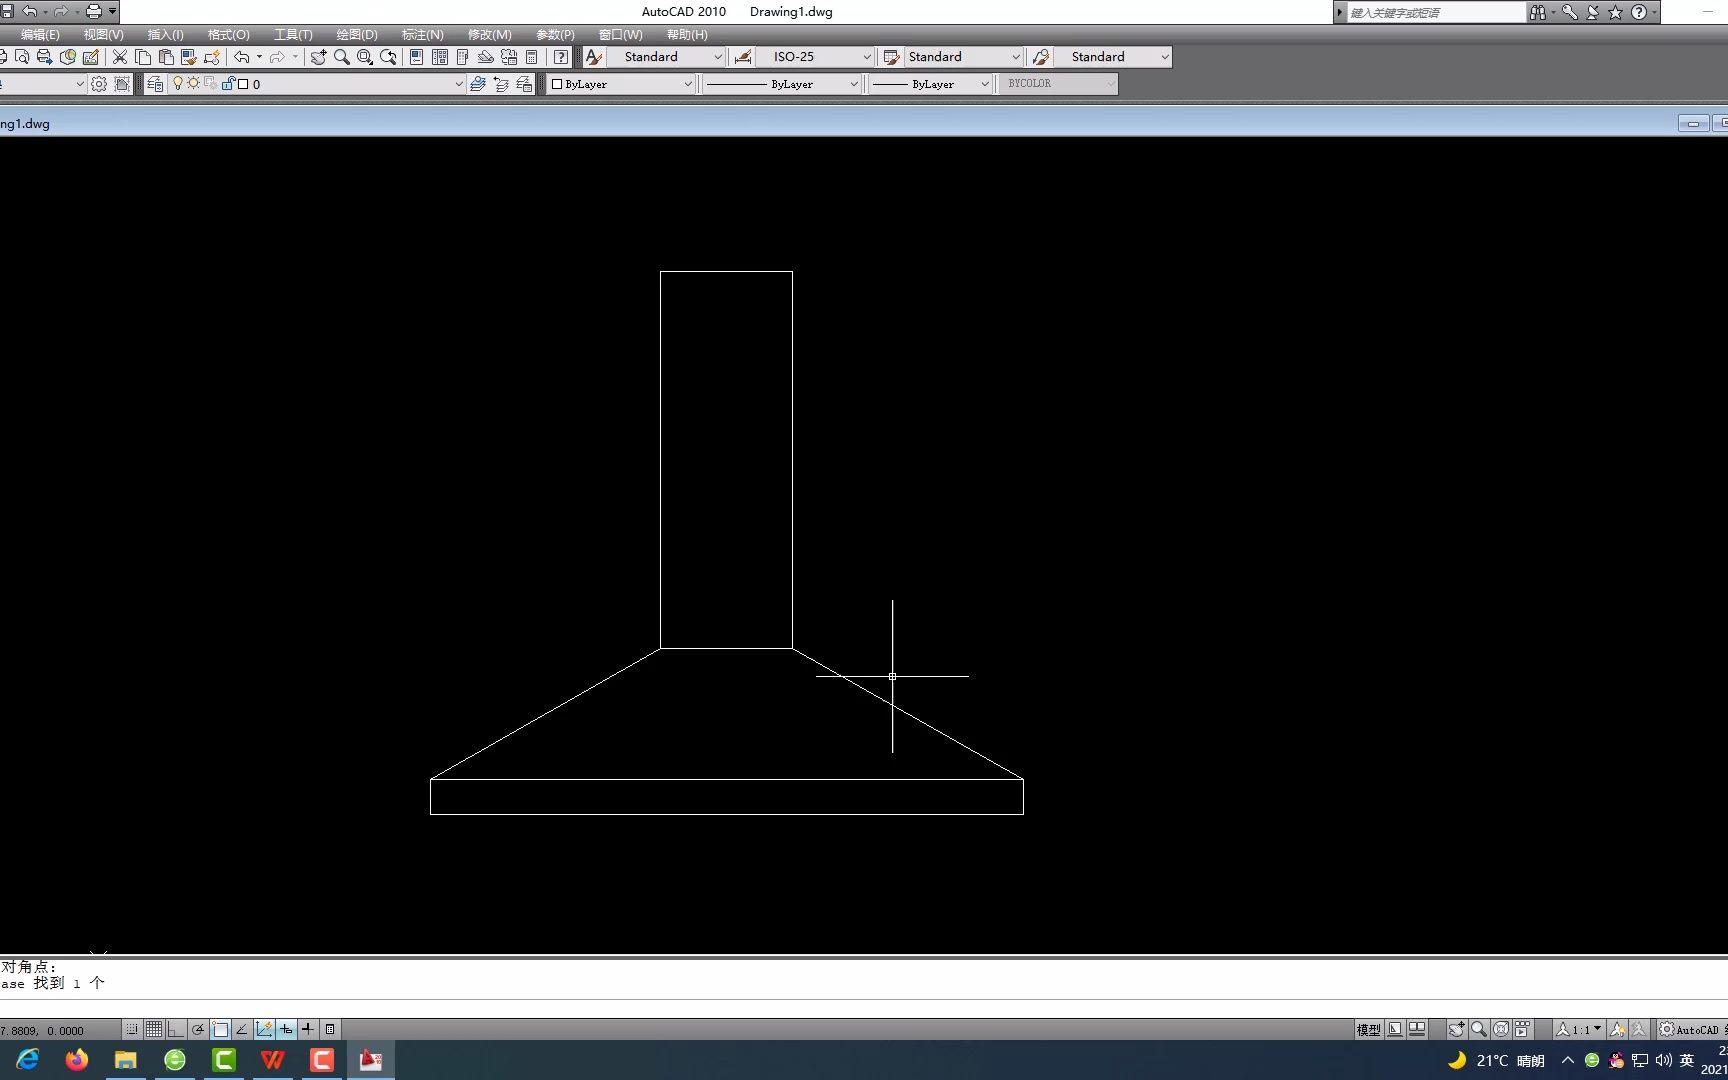Click the Undo arrow in standard toolbar
This screenshot has width=1728, height=1080.
point(241,57)
